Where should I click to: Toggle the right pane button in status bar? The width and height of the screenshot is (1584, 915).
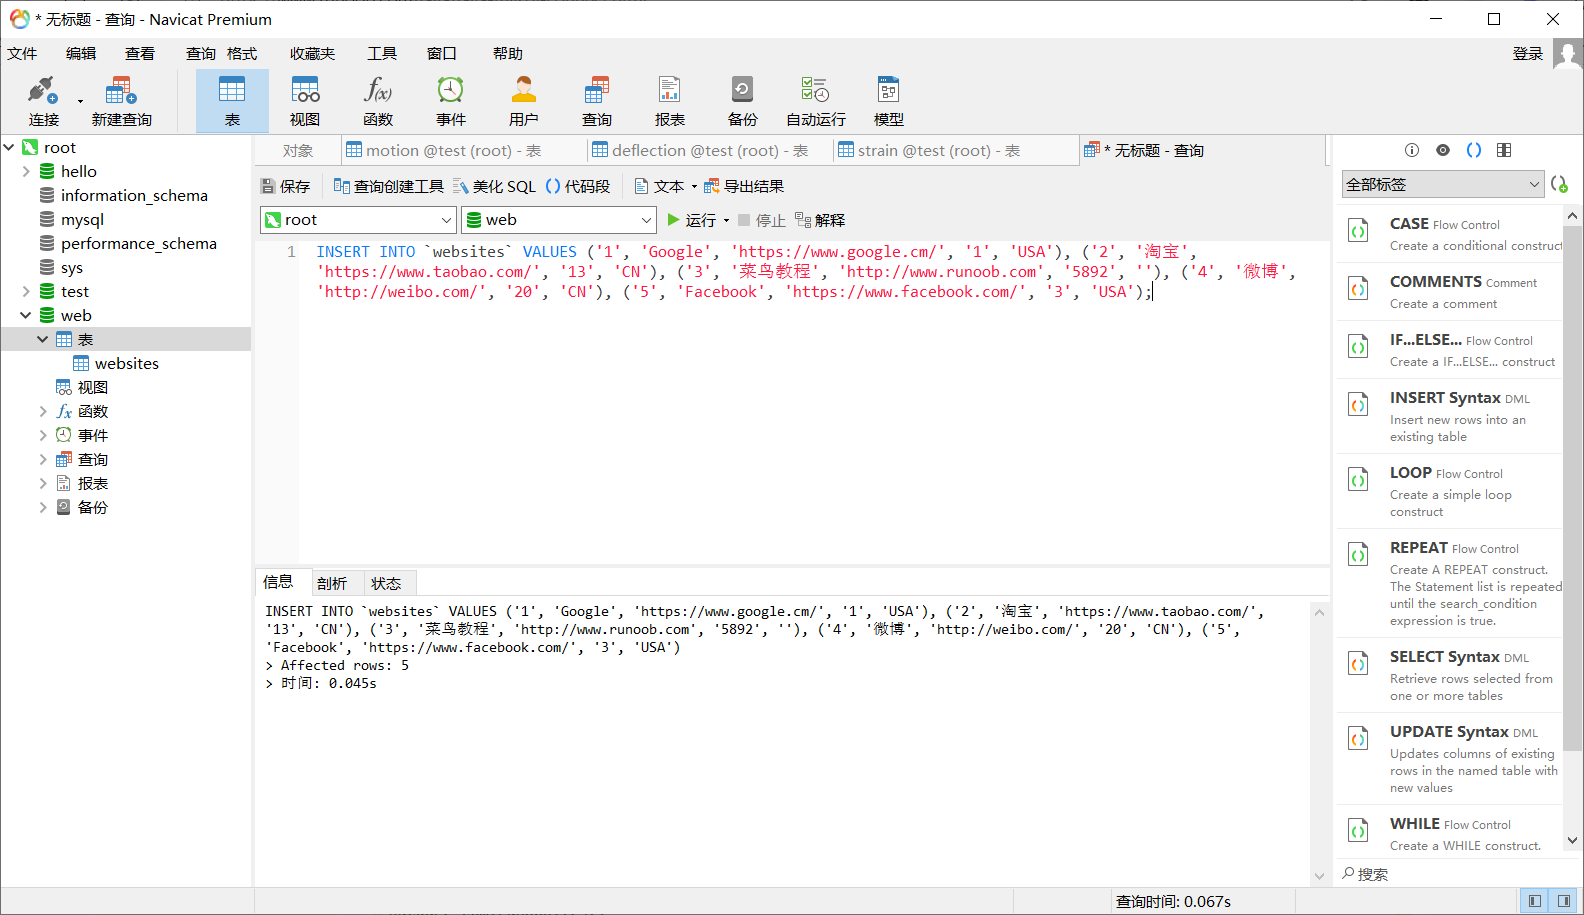[x=1563, y=901]
